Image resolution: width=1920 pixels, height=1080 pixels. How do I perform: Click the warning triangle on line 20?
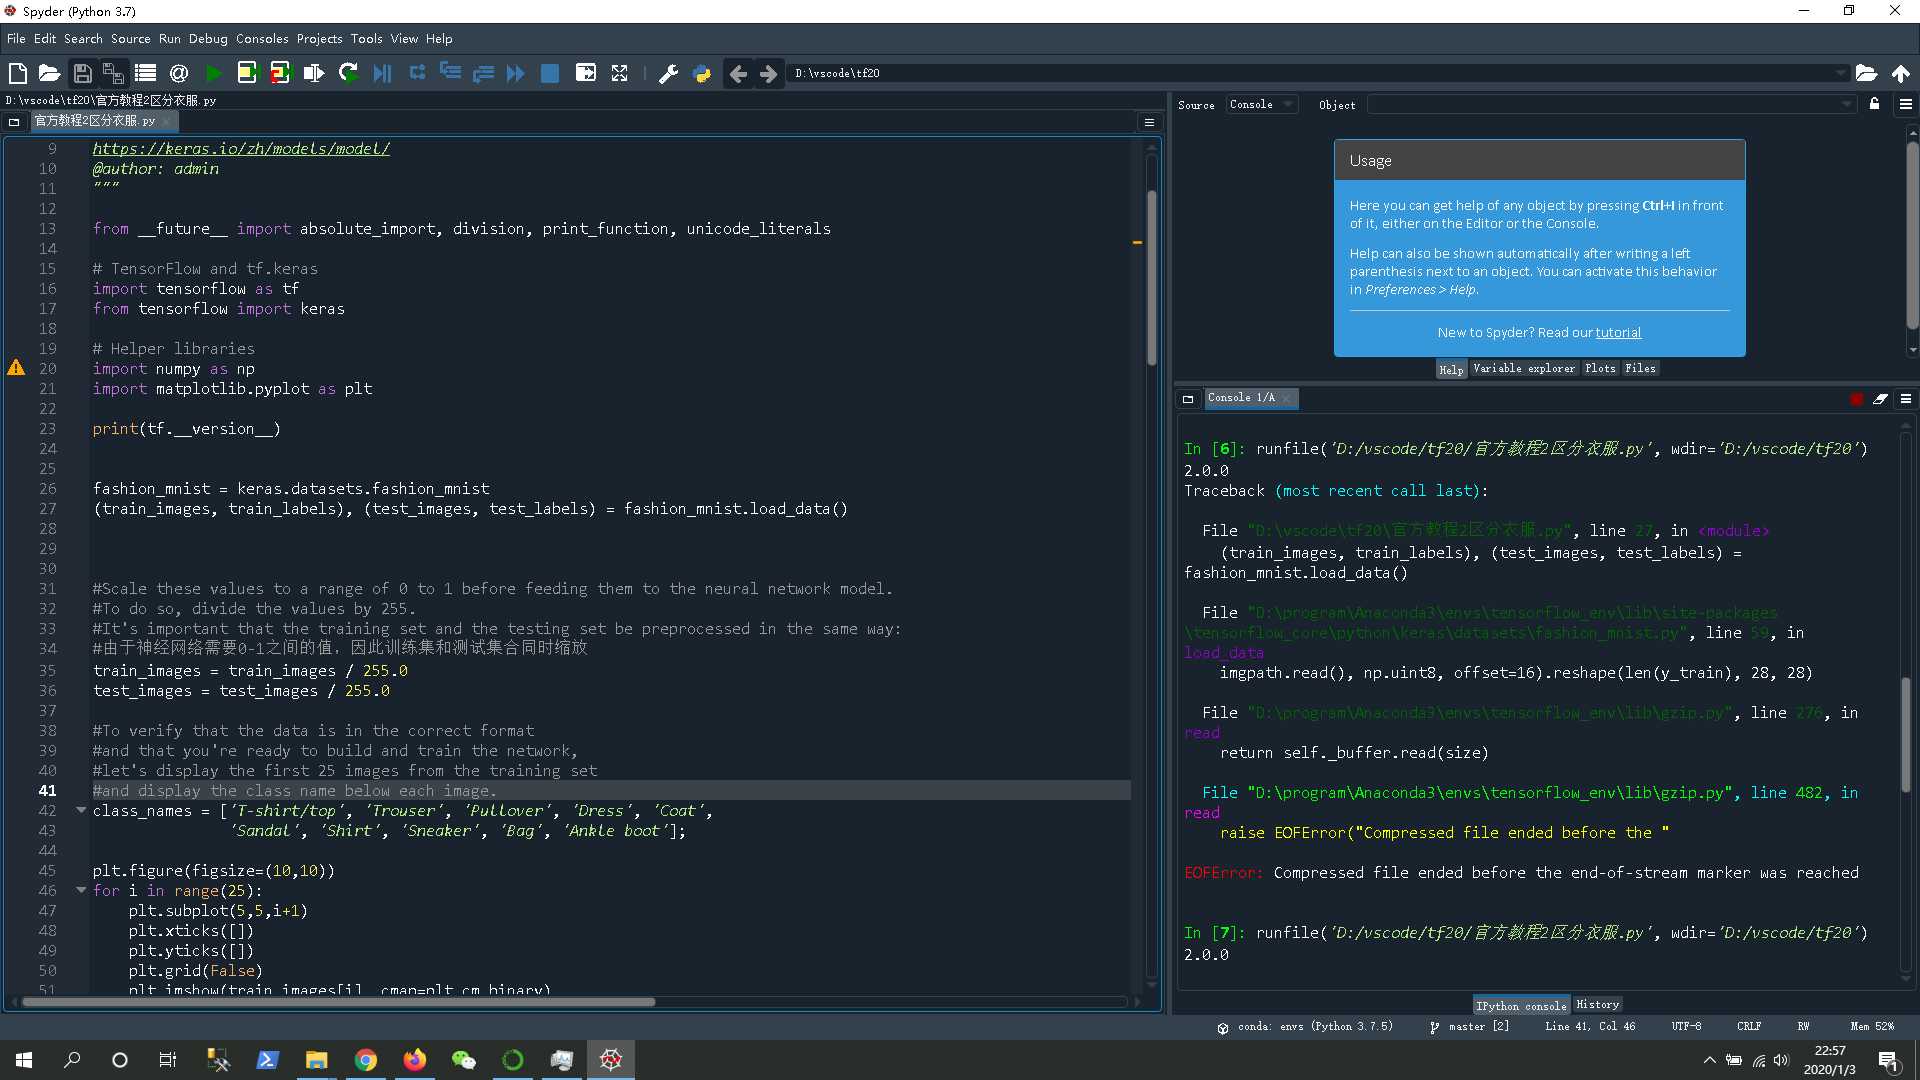point(16,368)
